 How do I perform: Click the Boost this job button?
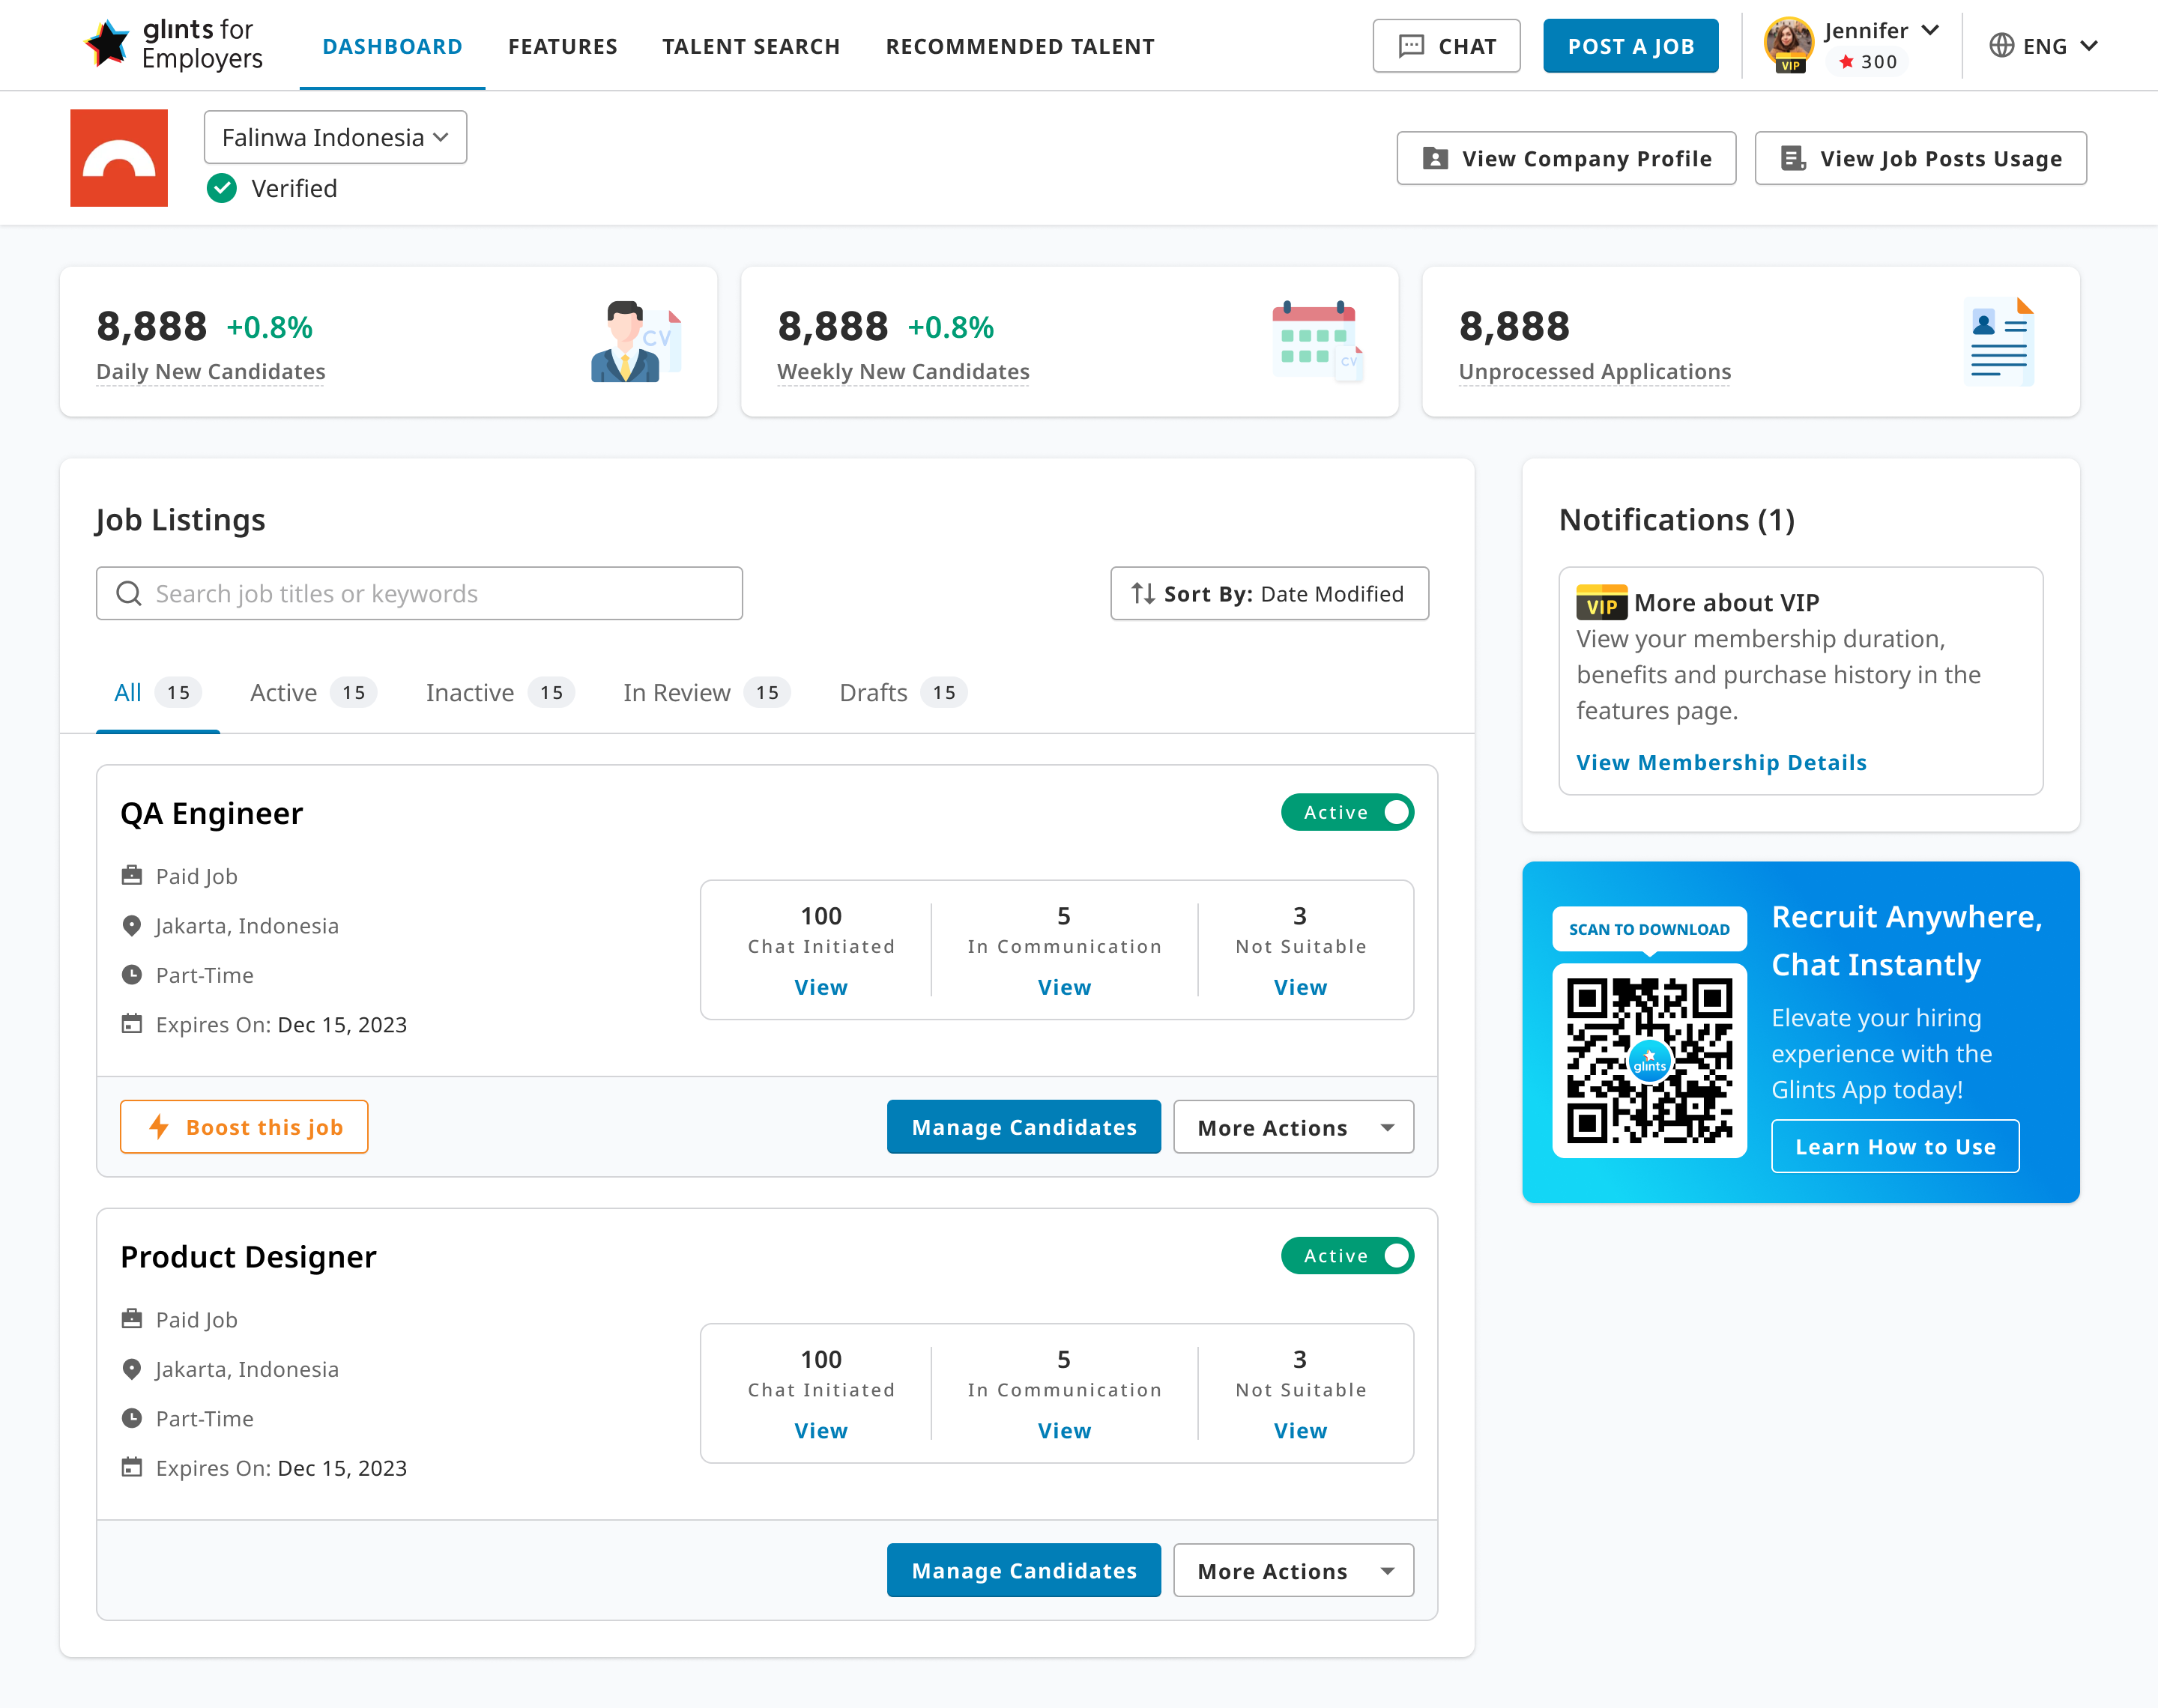click(244, 1127)
